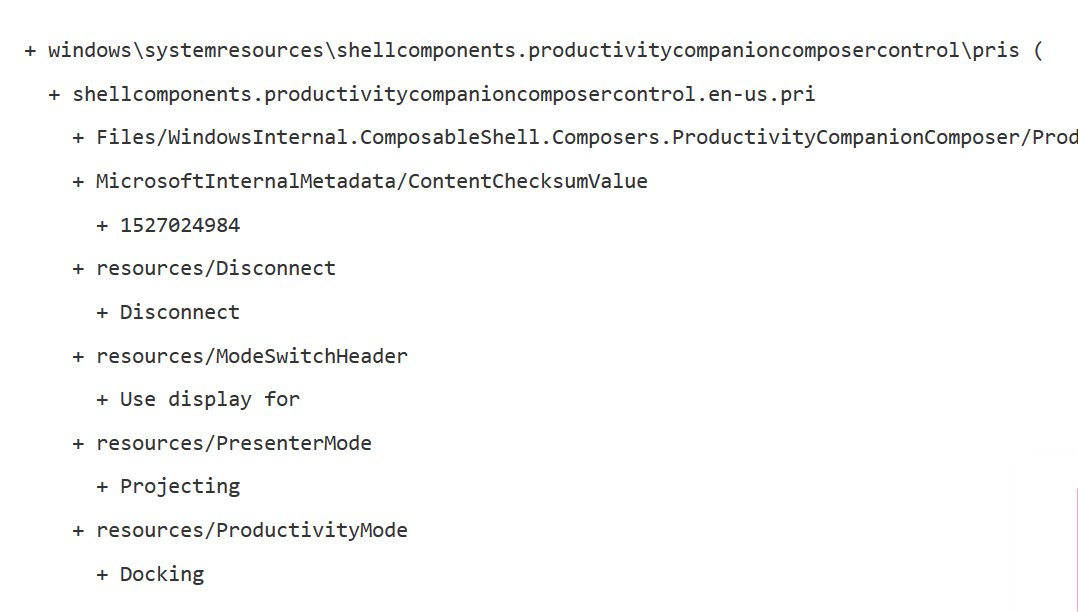Screen dimensions: 1078x612
Task: Select the resources/ProductivityMode key text
Action: [x=252, y=530]
